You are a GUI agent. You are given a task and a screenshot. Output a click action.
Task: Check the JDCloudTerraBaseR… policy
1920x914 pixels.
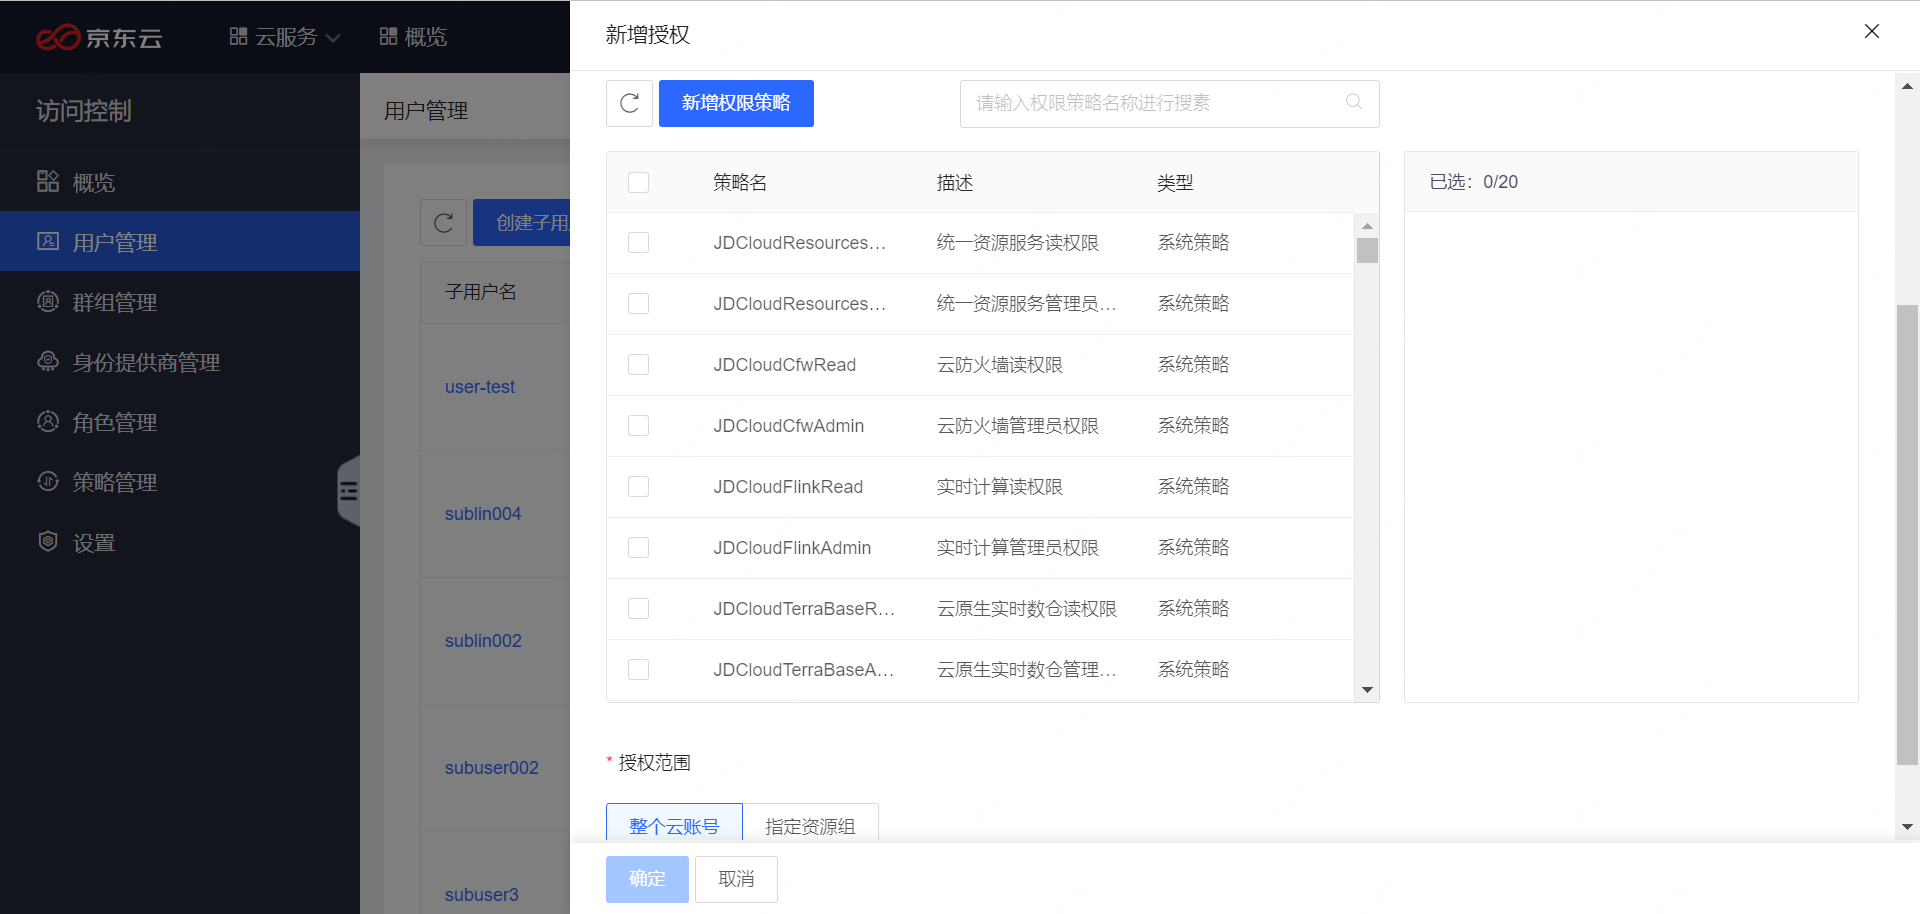(x=638, y=609)
